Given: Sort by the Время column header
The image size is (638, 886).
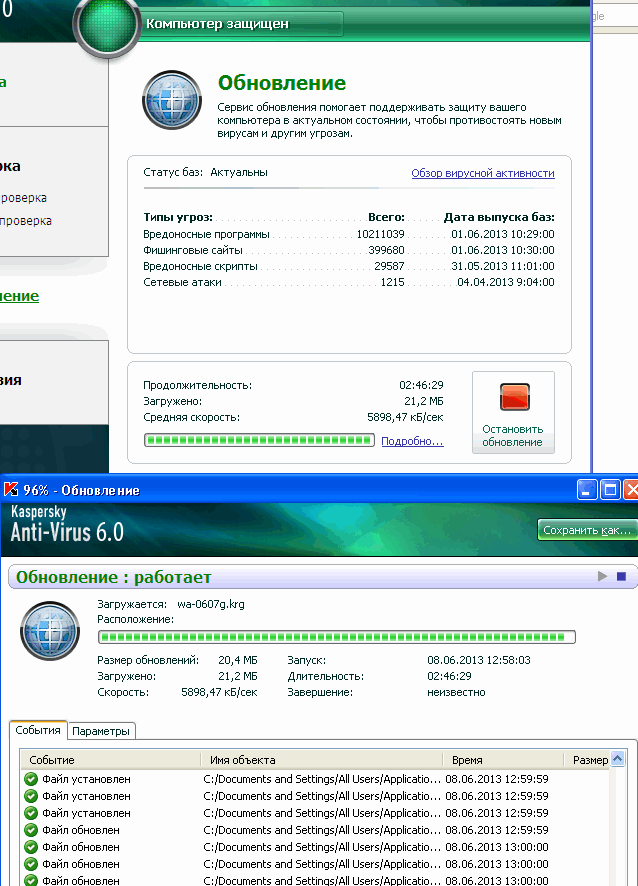Looking at the screenshot, I should (504, 760).
